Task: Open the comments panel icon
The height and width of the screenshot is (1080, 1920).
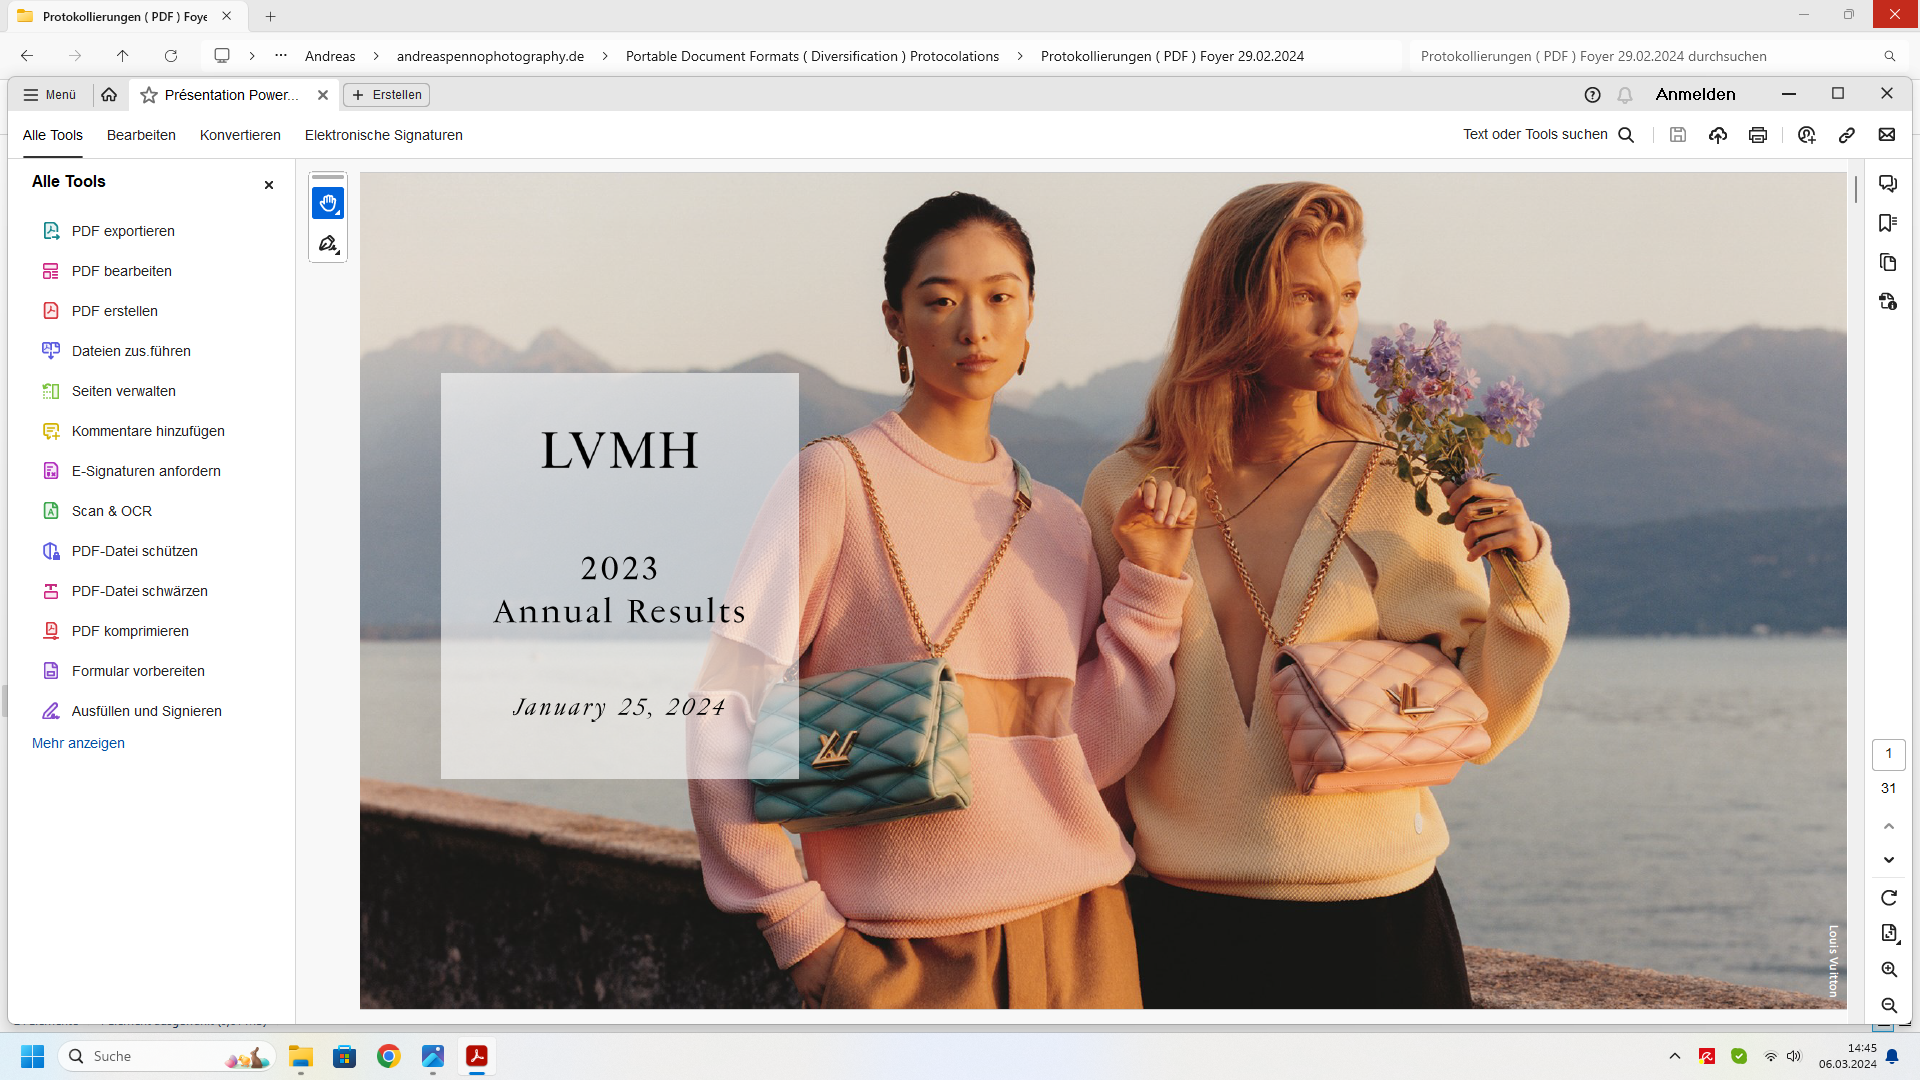Action: [1888, 183]
